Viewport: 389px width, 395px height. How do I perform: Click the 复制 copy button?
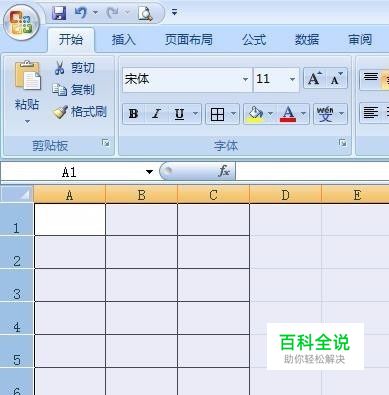click(74, 90)
